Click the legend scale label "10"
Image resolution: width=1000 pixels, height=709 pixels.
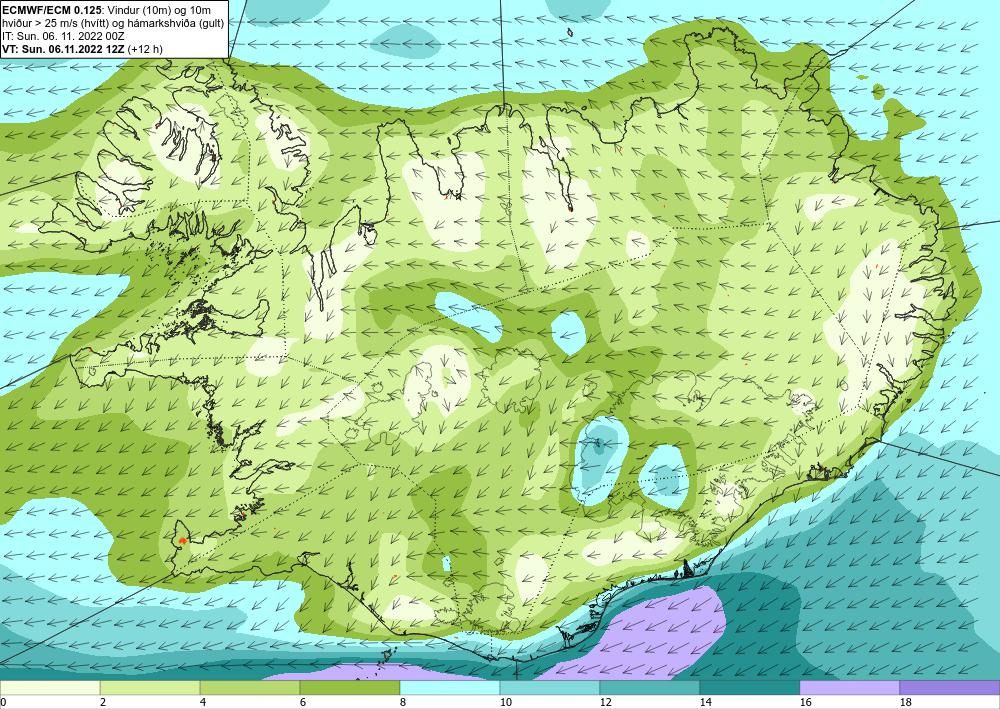(506, 703)
